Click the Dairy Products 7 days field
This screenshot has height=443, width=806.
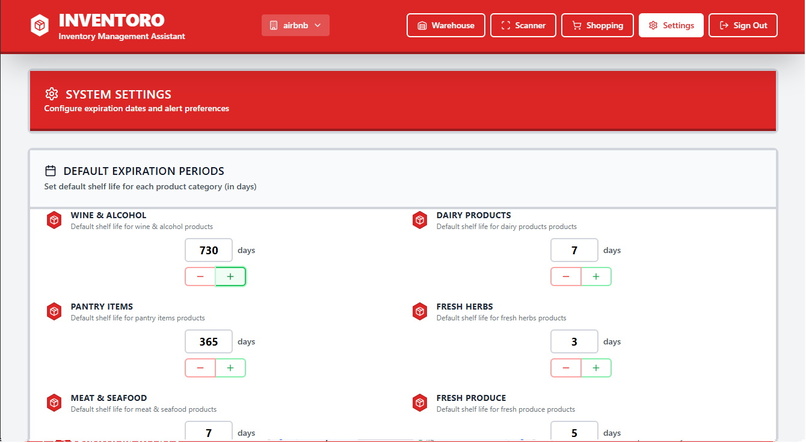(574, 250)
